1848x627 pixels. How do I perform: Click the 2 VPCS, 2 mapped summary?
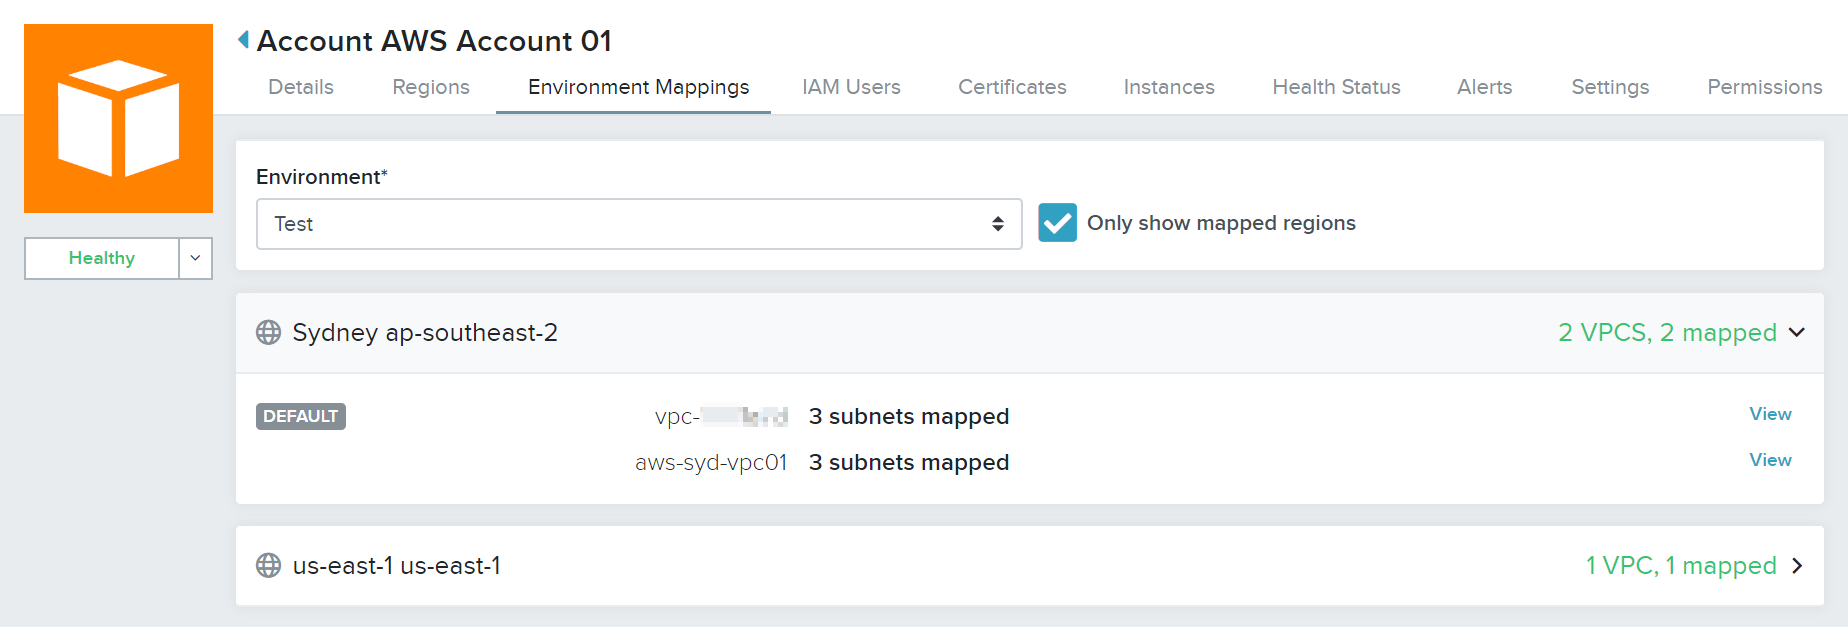1667,332
